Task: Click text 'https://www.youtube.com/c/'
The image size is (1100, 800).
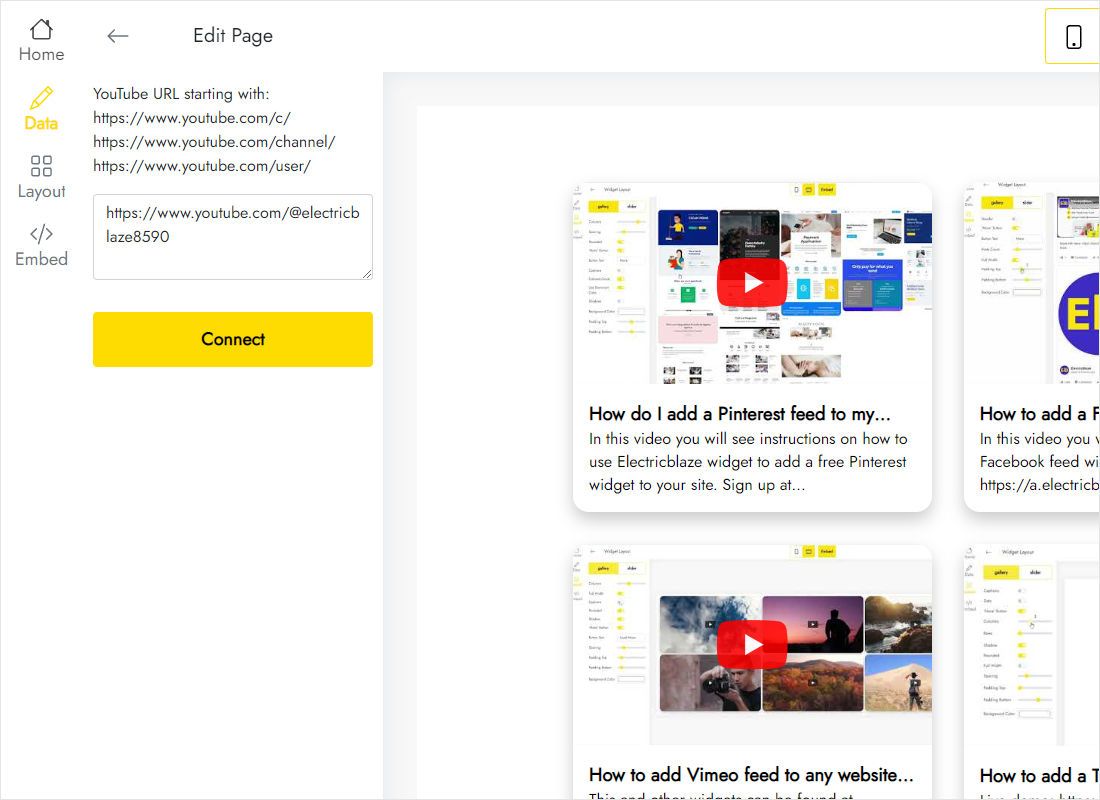Action: tap(192, 118)
